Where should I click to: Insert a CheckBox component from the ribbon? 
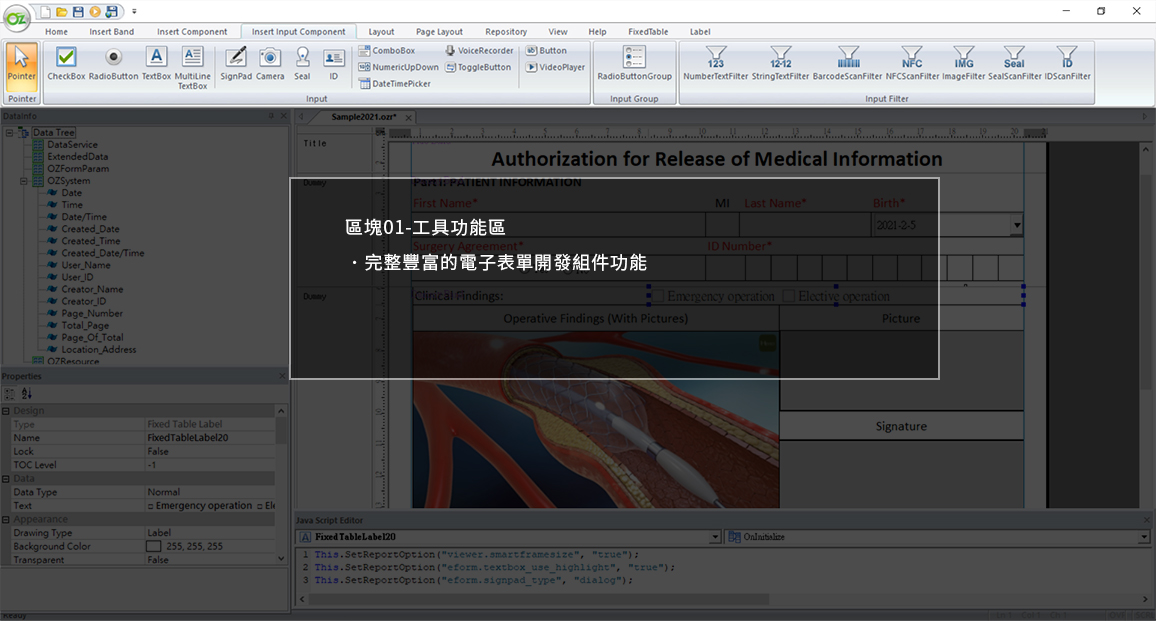(x=65, y=64)
